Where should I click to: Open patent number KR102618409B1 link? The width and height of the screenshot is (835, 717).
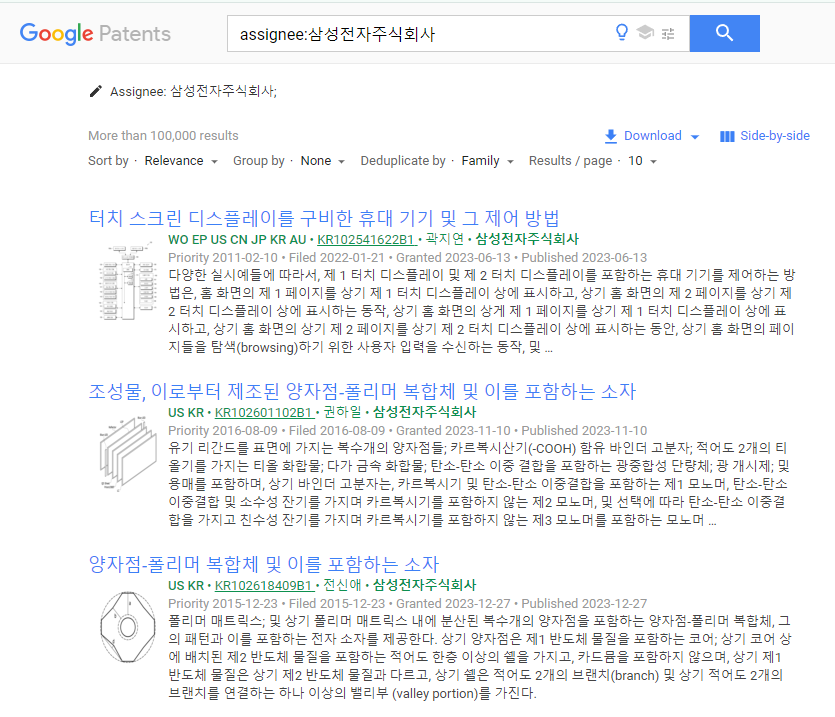[x=264, y=585]
